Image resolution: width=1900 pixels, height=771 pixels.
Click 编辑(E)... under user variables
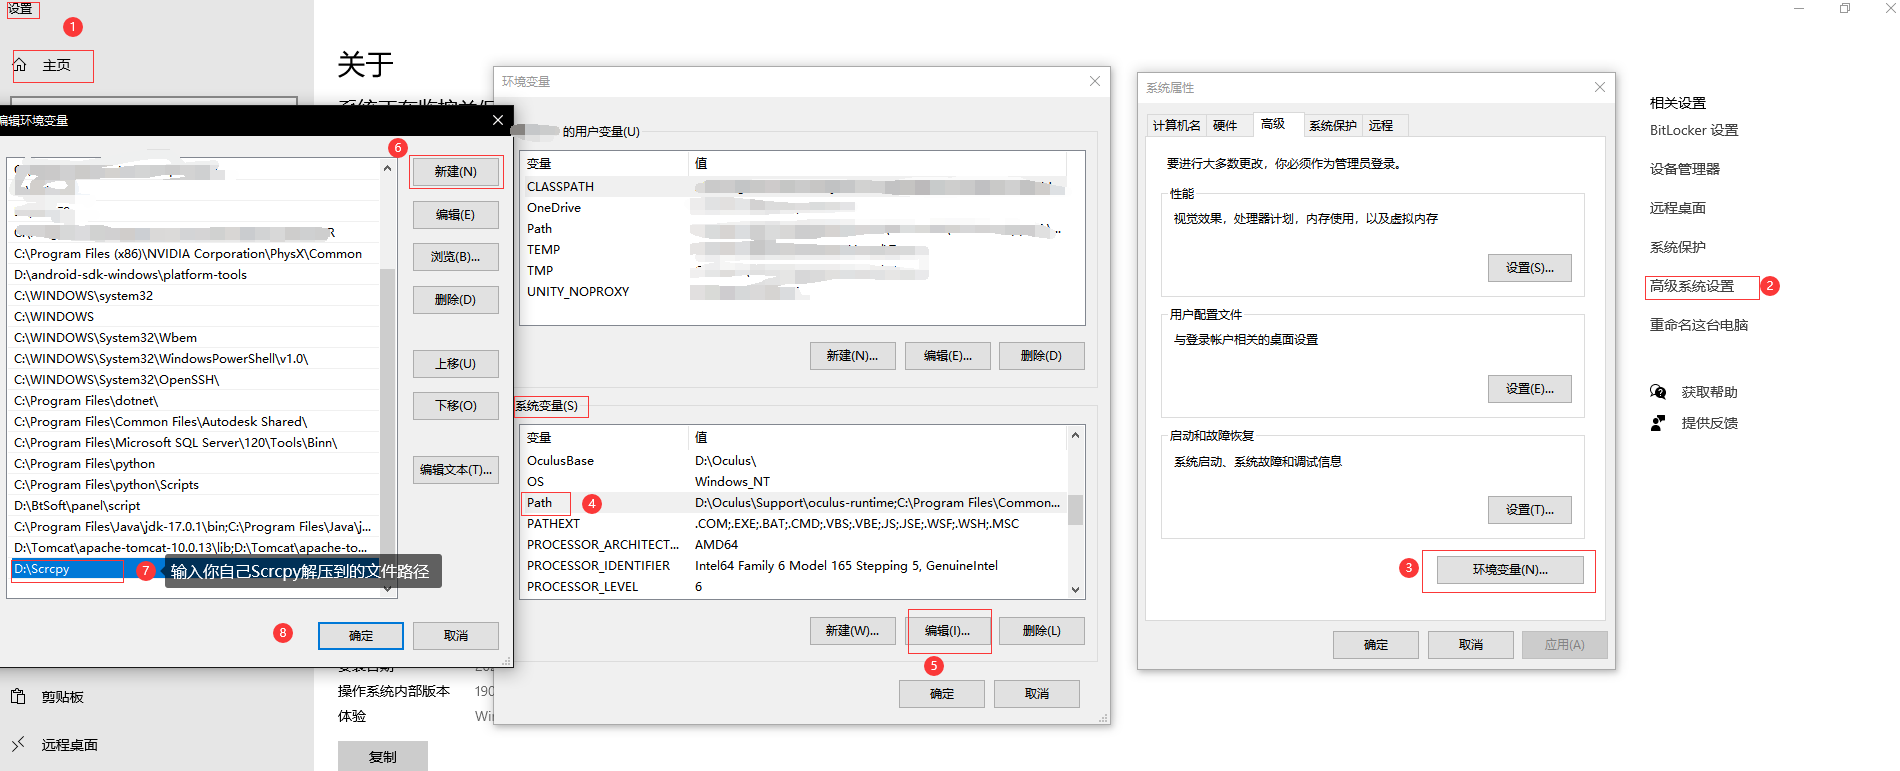click(x=947, y=356)
